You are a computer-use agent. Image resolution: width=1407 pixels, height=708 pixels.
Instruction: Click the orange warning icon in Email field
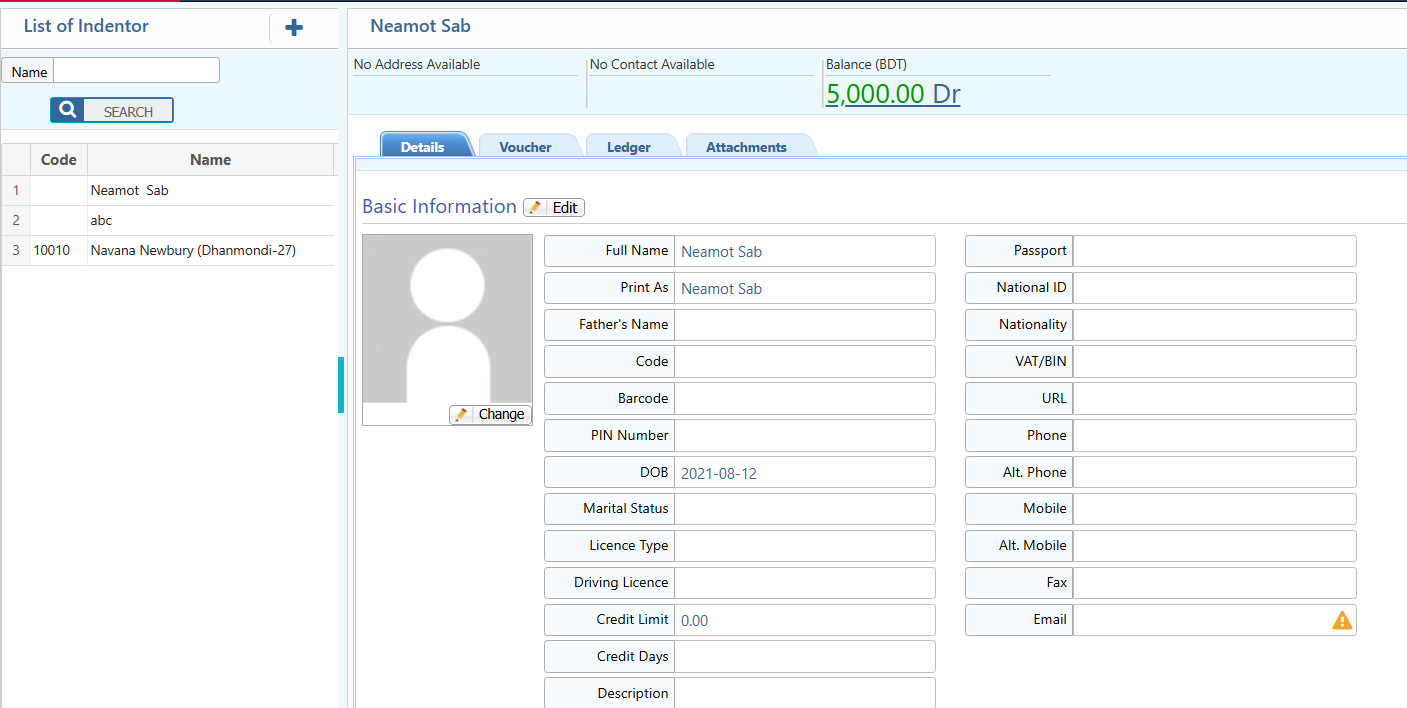pos(1341,620)
